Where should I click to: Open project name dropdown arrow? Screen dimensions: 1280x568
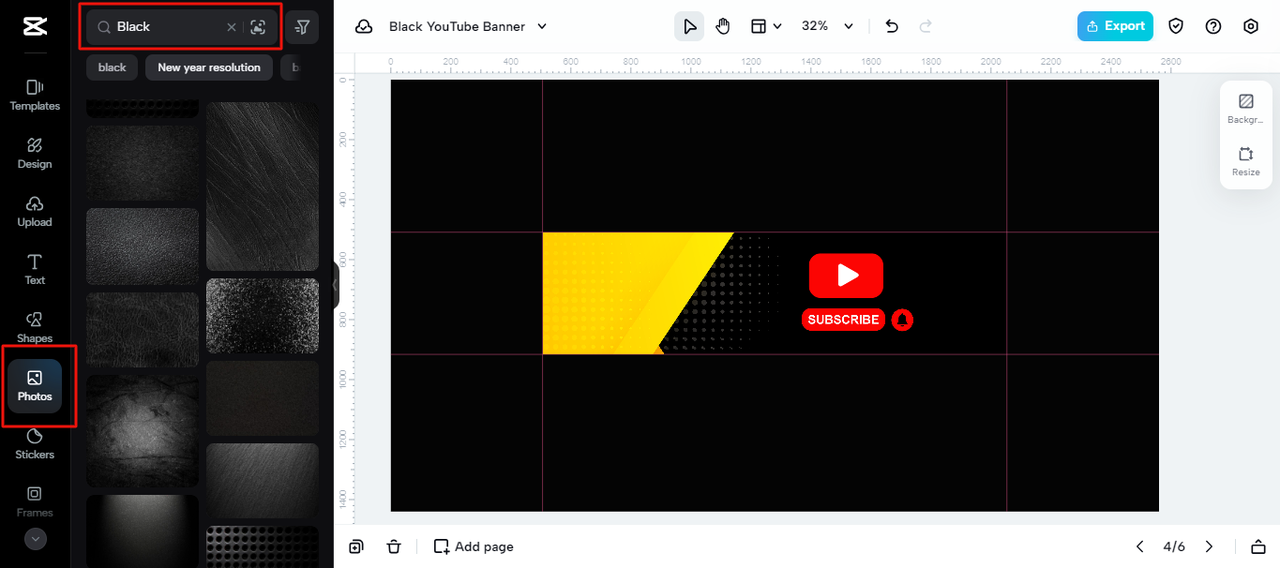(542, 27)
